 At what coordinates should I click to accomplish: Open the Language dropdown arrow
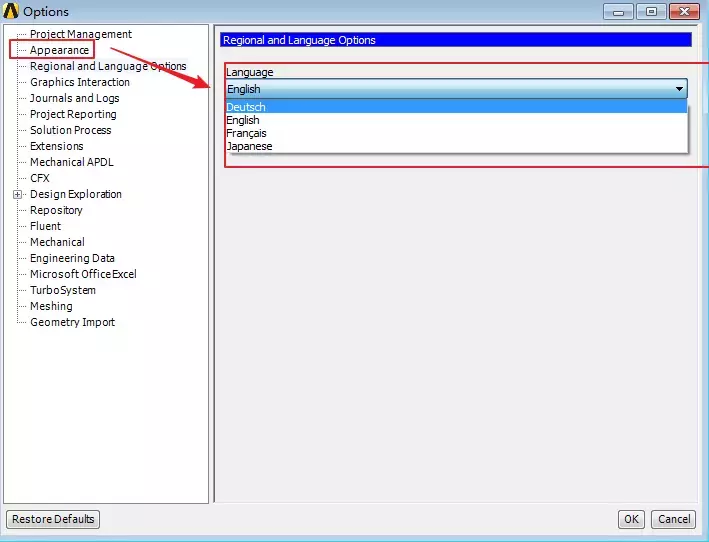pos(679,89)
